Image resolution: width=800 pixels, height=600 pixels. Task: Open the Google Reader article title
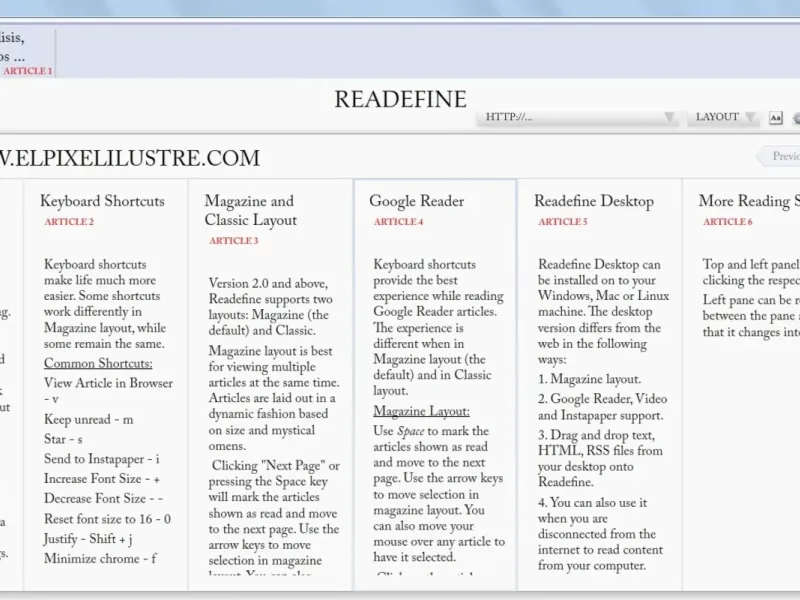[x=416, y=201]
